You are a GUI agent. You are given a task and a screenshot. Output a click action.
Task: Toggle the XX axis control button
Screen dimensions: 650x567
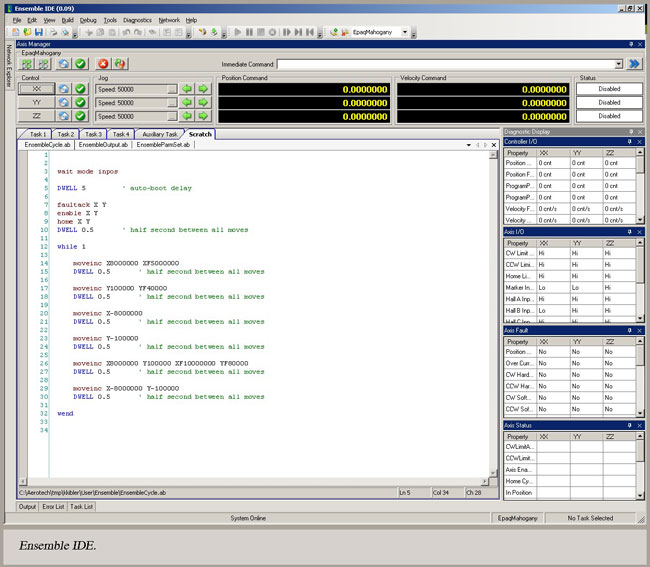[x=36, y=88]
